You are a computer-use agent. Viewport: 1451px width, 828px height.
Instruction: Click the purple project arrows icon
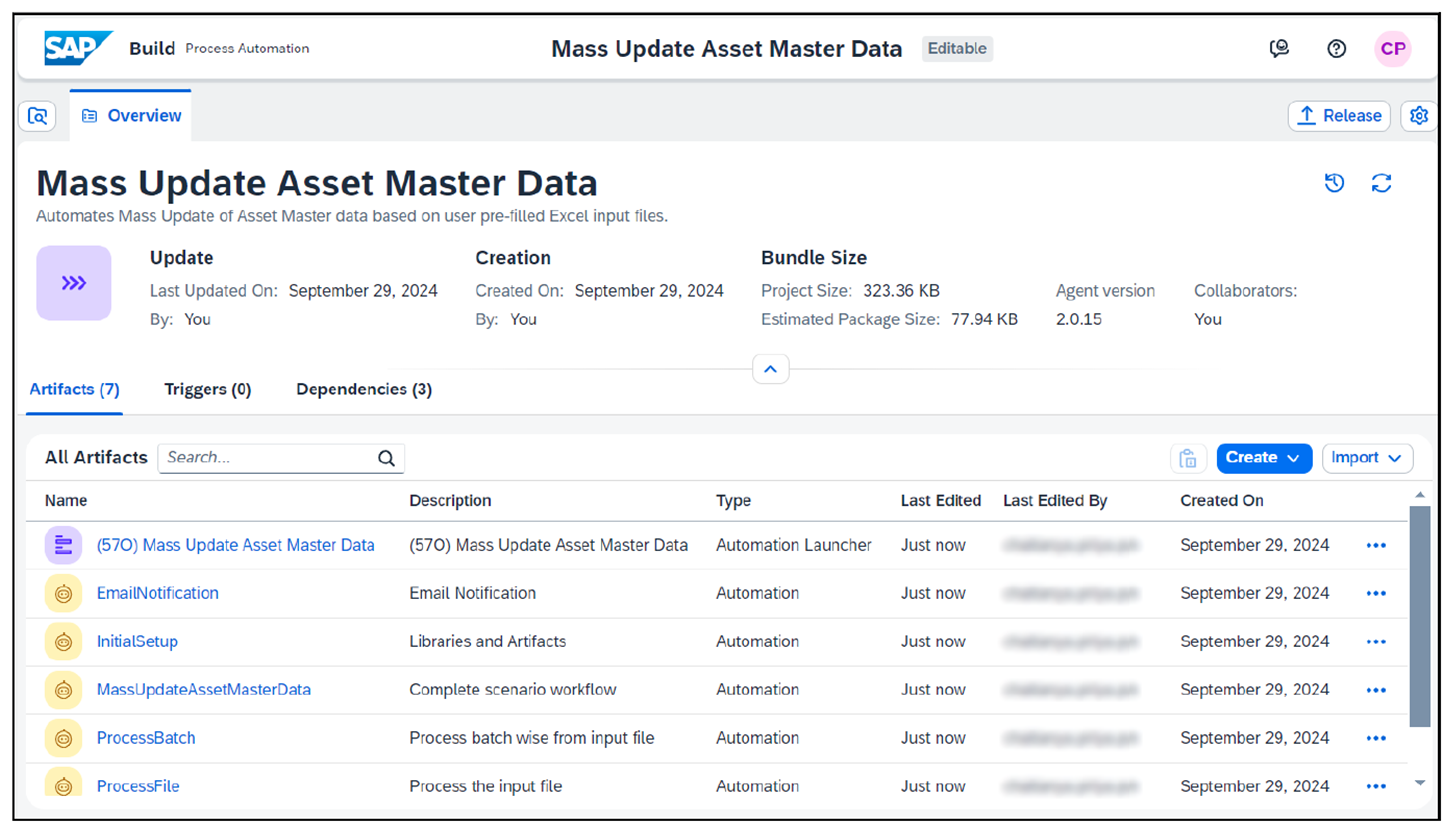74,283
